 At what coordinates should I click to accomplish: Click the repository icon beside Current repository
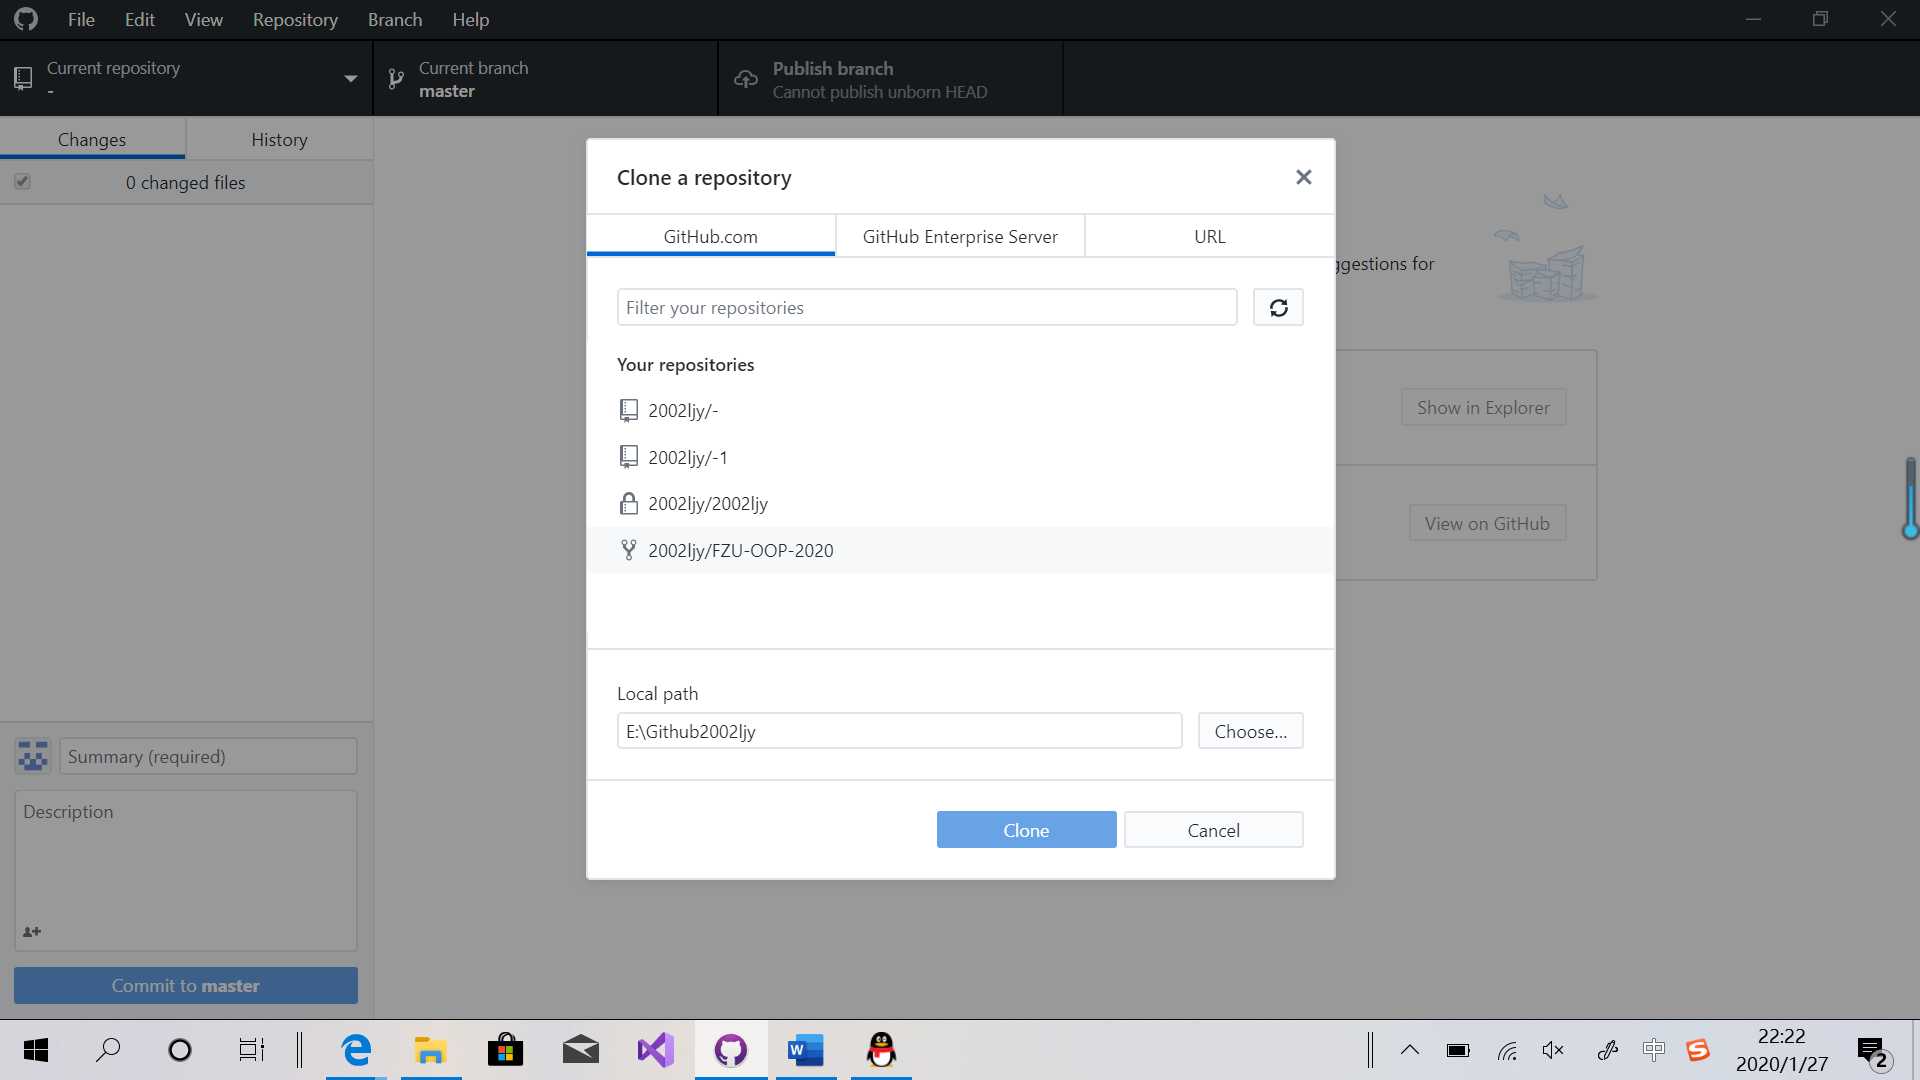tap(23, 78)
